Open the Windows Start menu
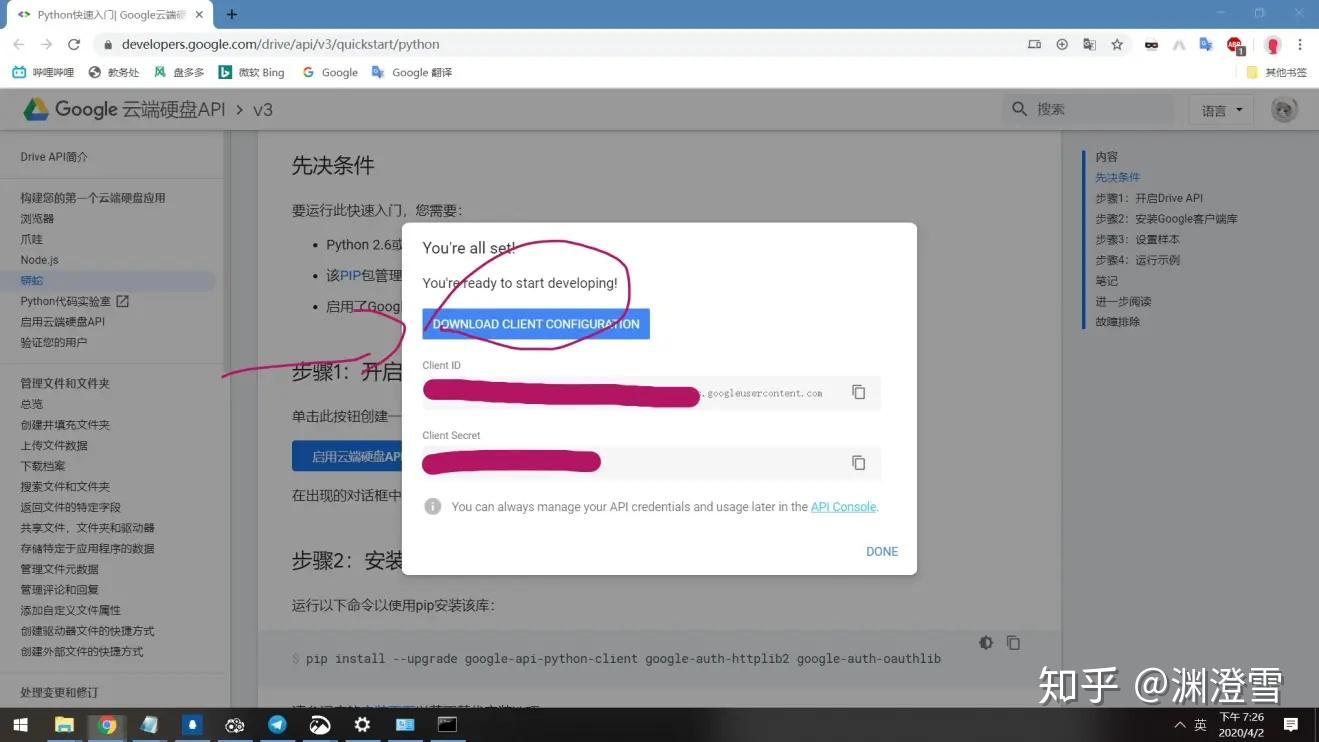The image size is (1319, 742). 20,725
